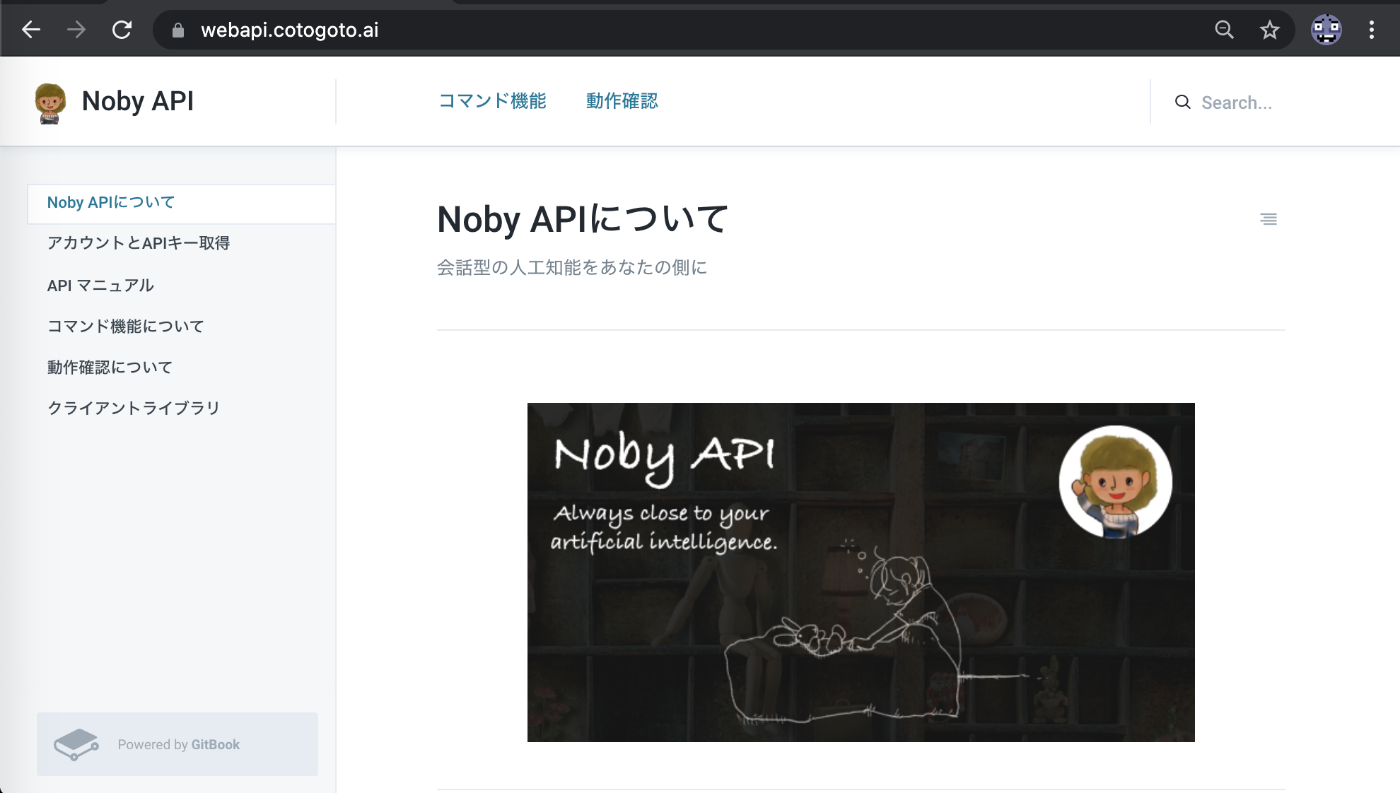Open the コマンド機能 header link
This screenshot has width=1400, height=793.
[492, 101]
